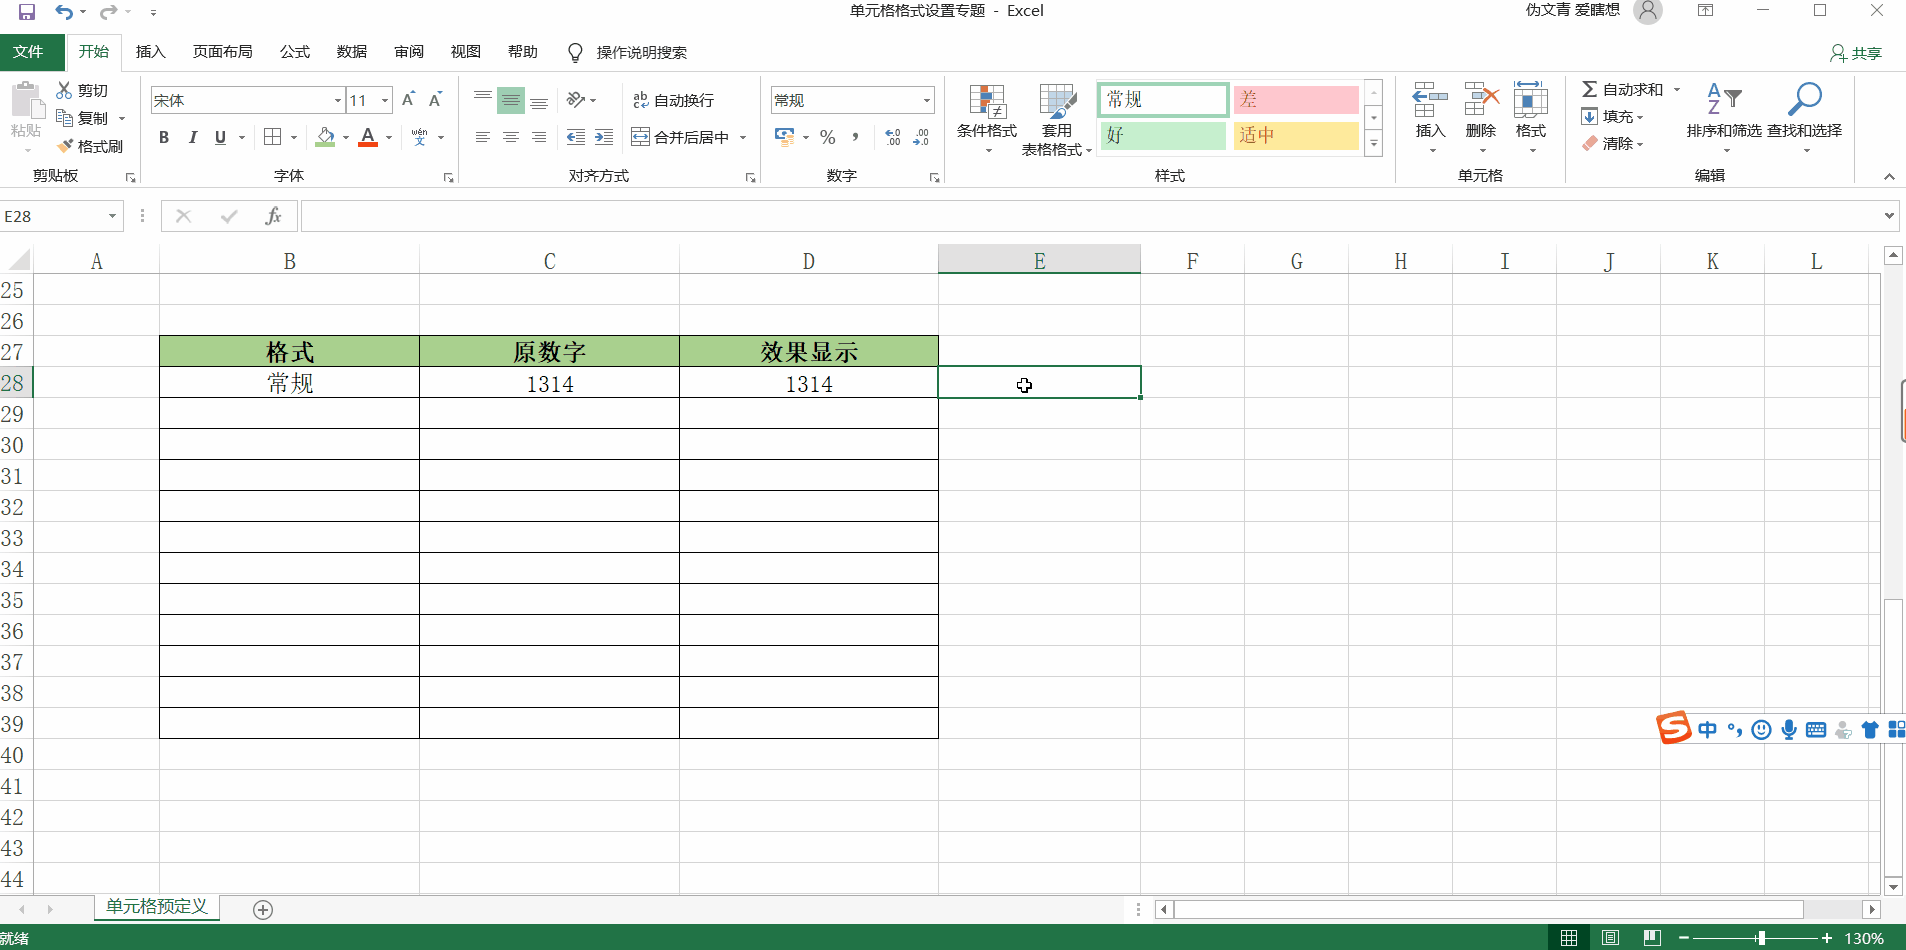Click the accounting number format icon

coord(785,137)
